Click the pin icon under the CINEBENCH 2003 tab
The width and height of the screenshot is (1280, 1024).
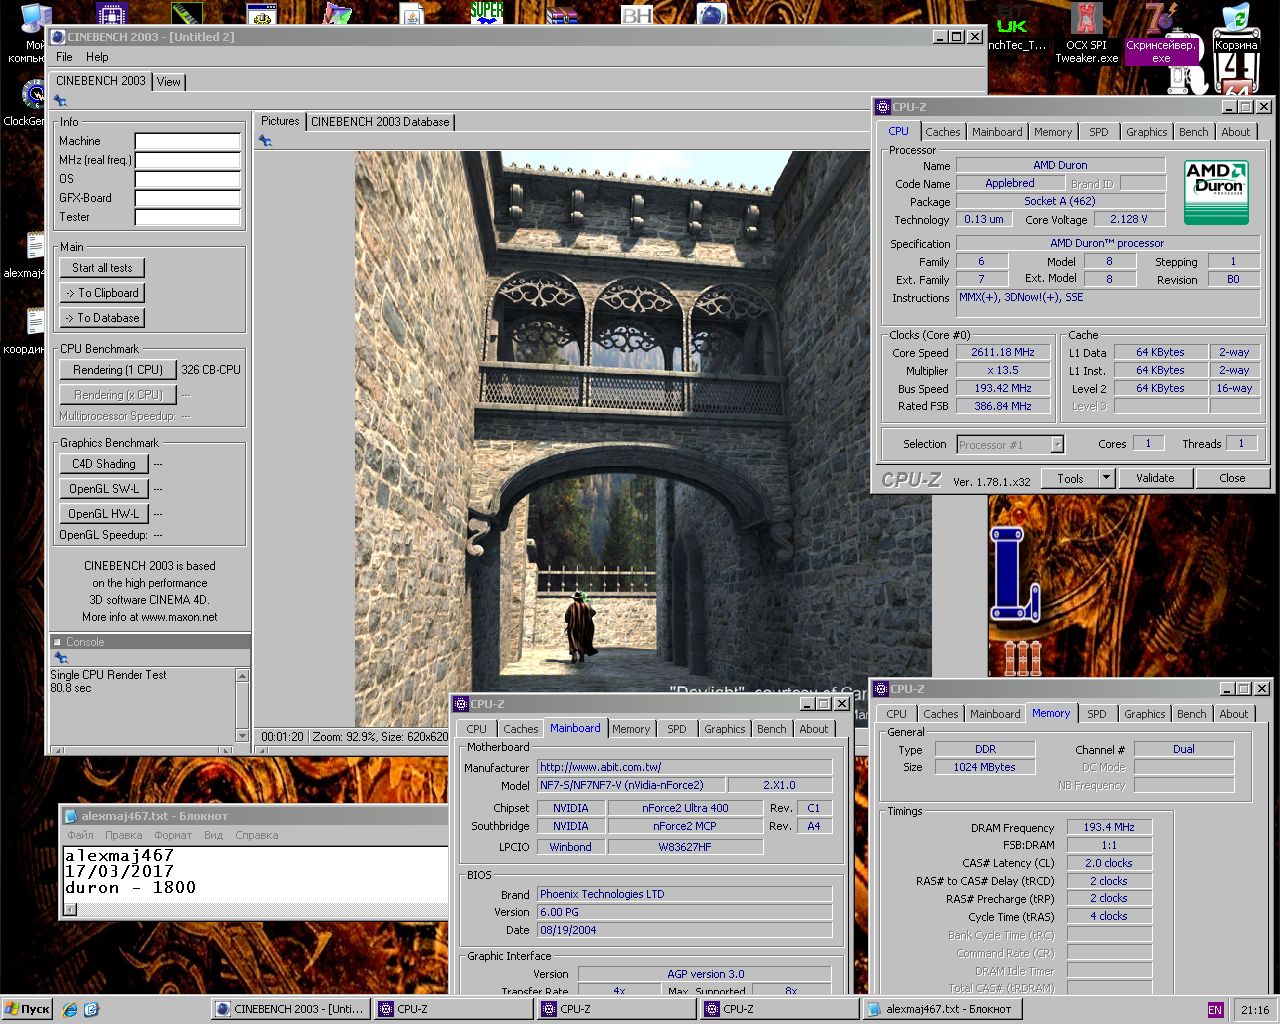60,101
